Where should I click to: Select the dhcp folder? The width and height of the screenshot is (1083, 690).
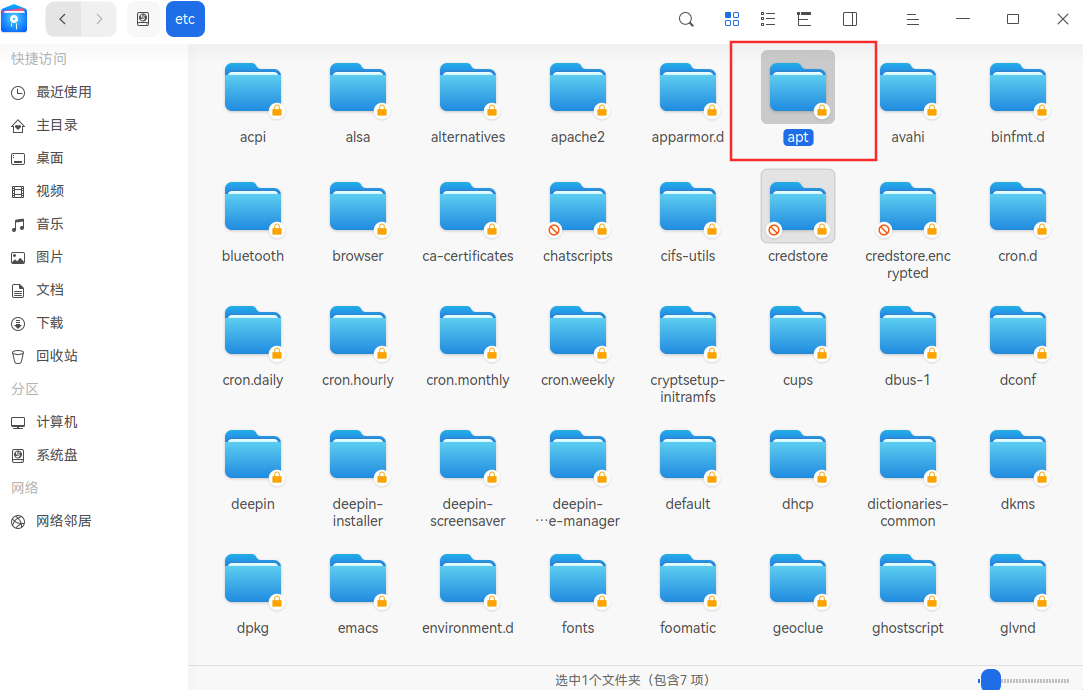point(798,471)
